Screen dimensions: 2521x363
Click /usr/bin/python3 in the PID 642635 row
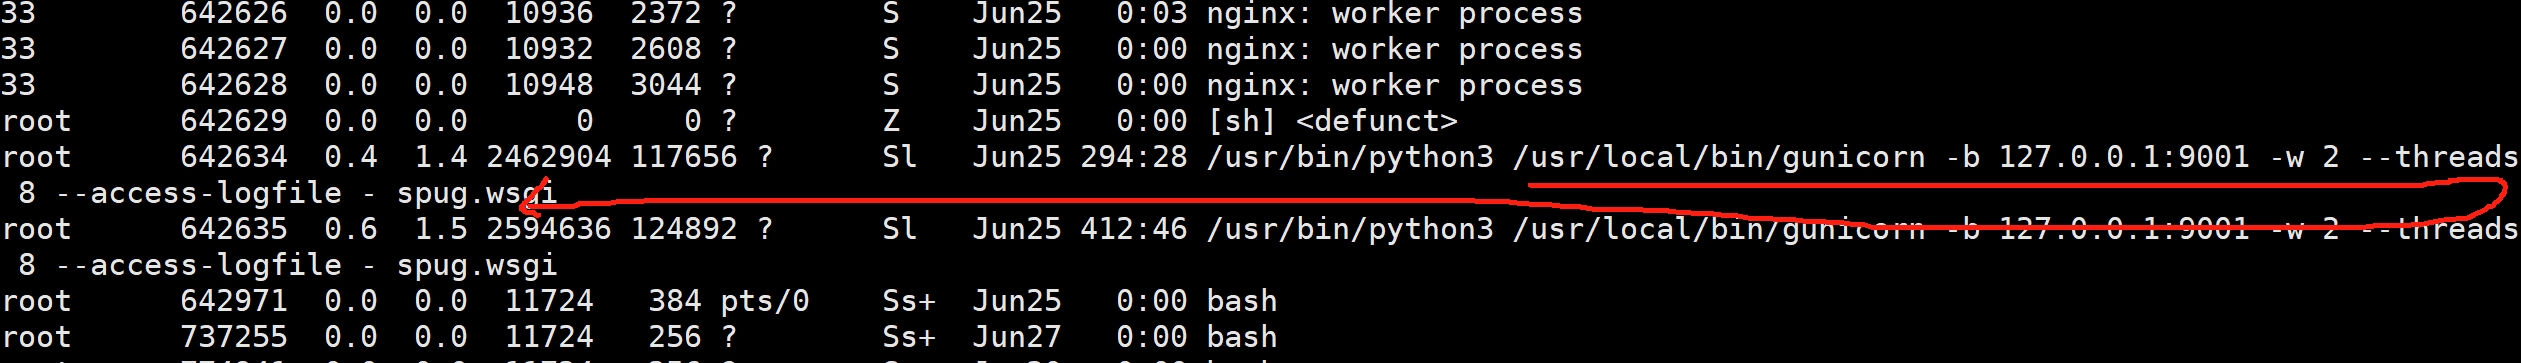pos(1350,229)
